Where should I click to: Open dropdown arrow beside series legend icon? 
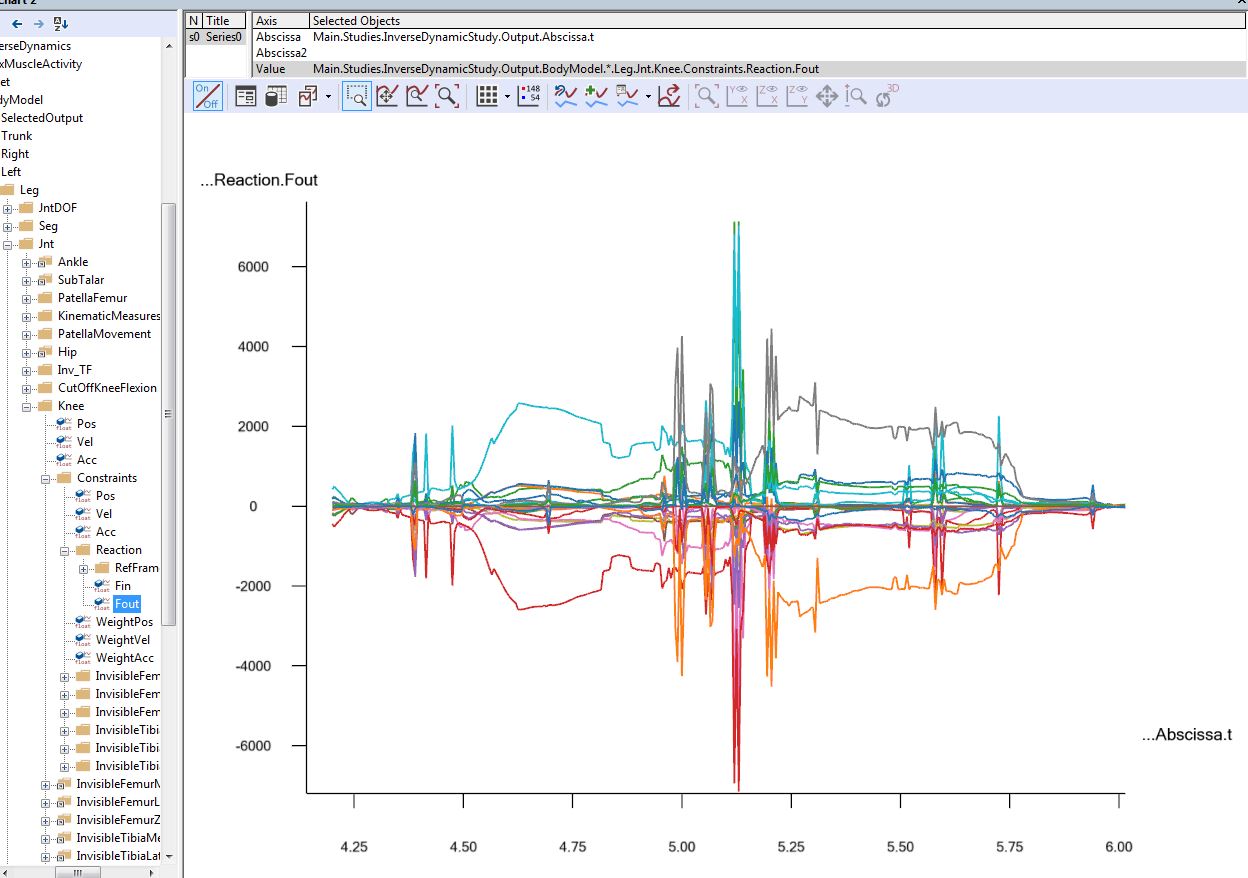[x=648, y=97]
